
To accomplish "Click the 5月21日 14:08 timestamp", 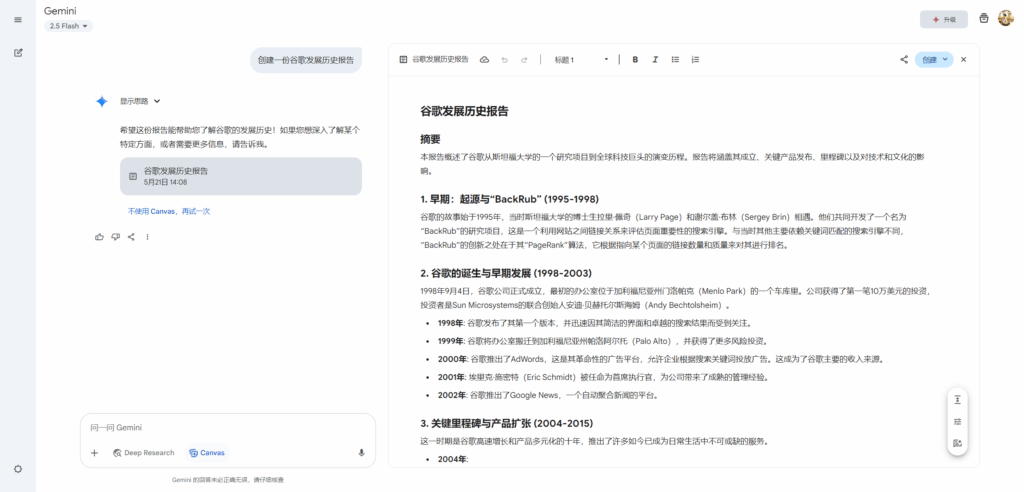I will click(x=165, y=182).
